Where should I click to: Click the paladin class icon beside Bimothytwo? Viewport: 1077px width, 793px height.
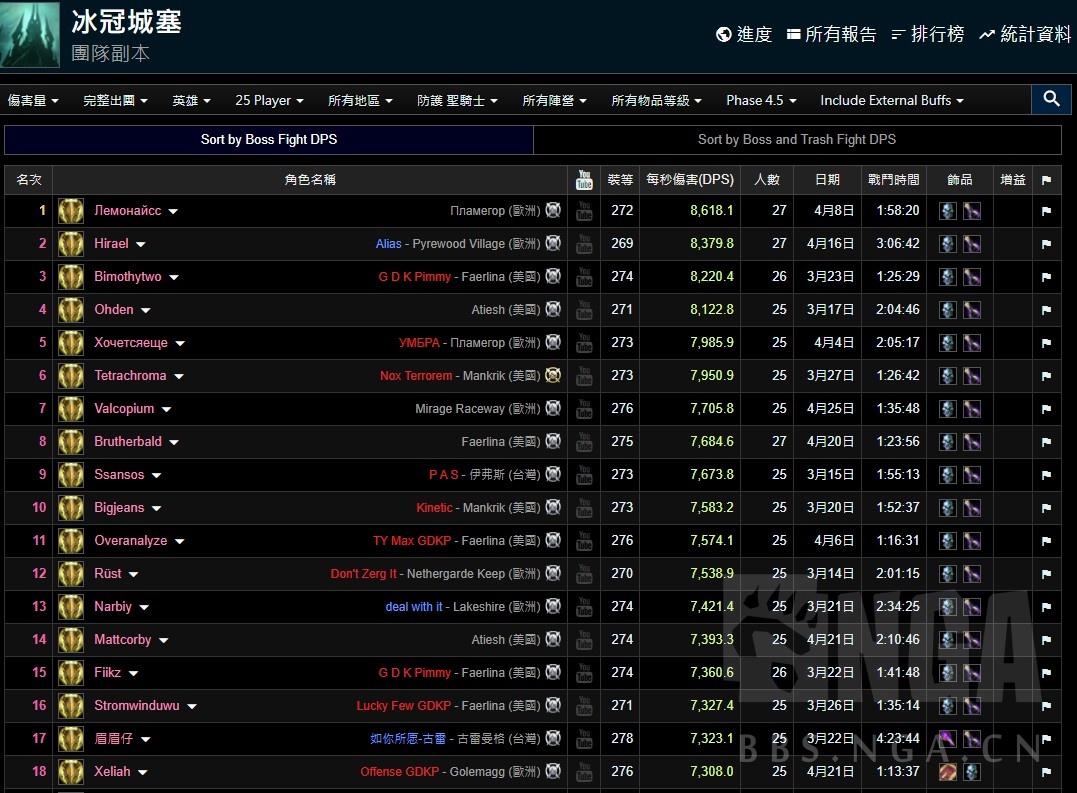pyautogui.click(x=70, y=277)
